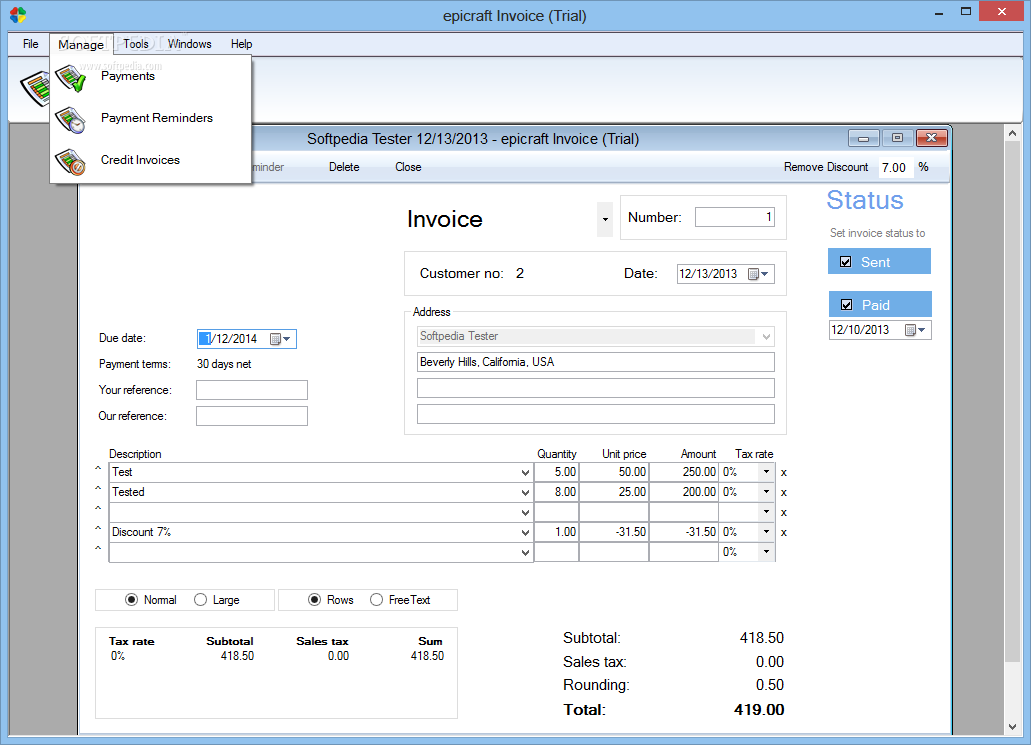Viewport: 1031px width, 745px height.
Task: Select the Large size radio button
Action: [x=201, y=600]
